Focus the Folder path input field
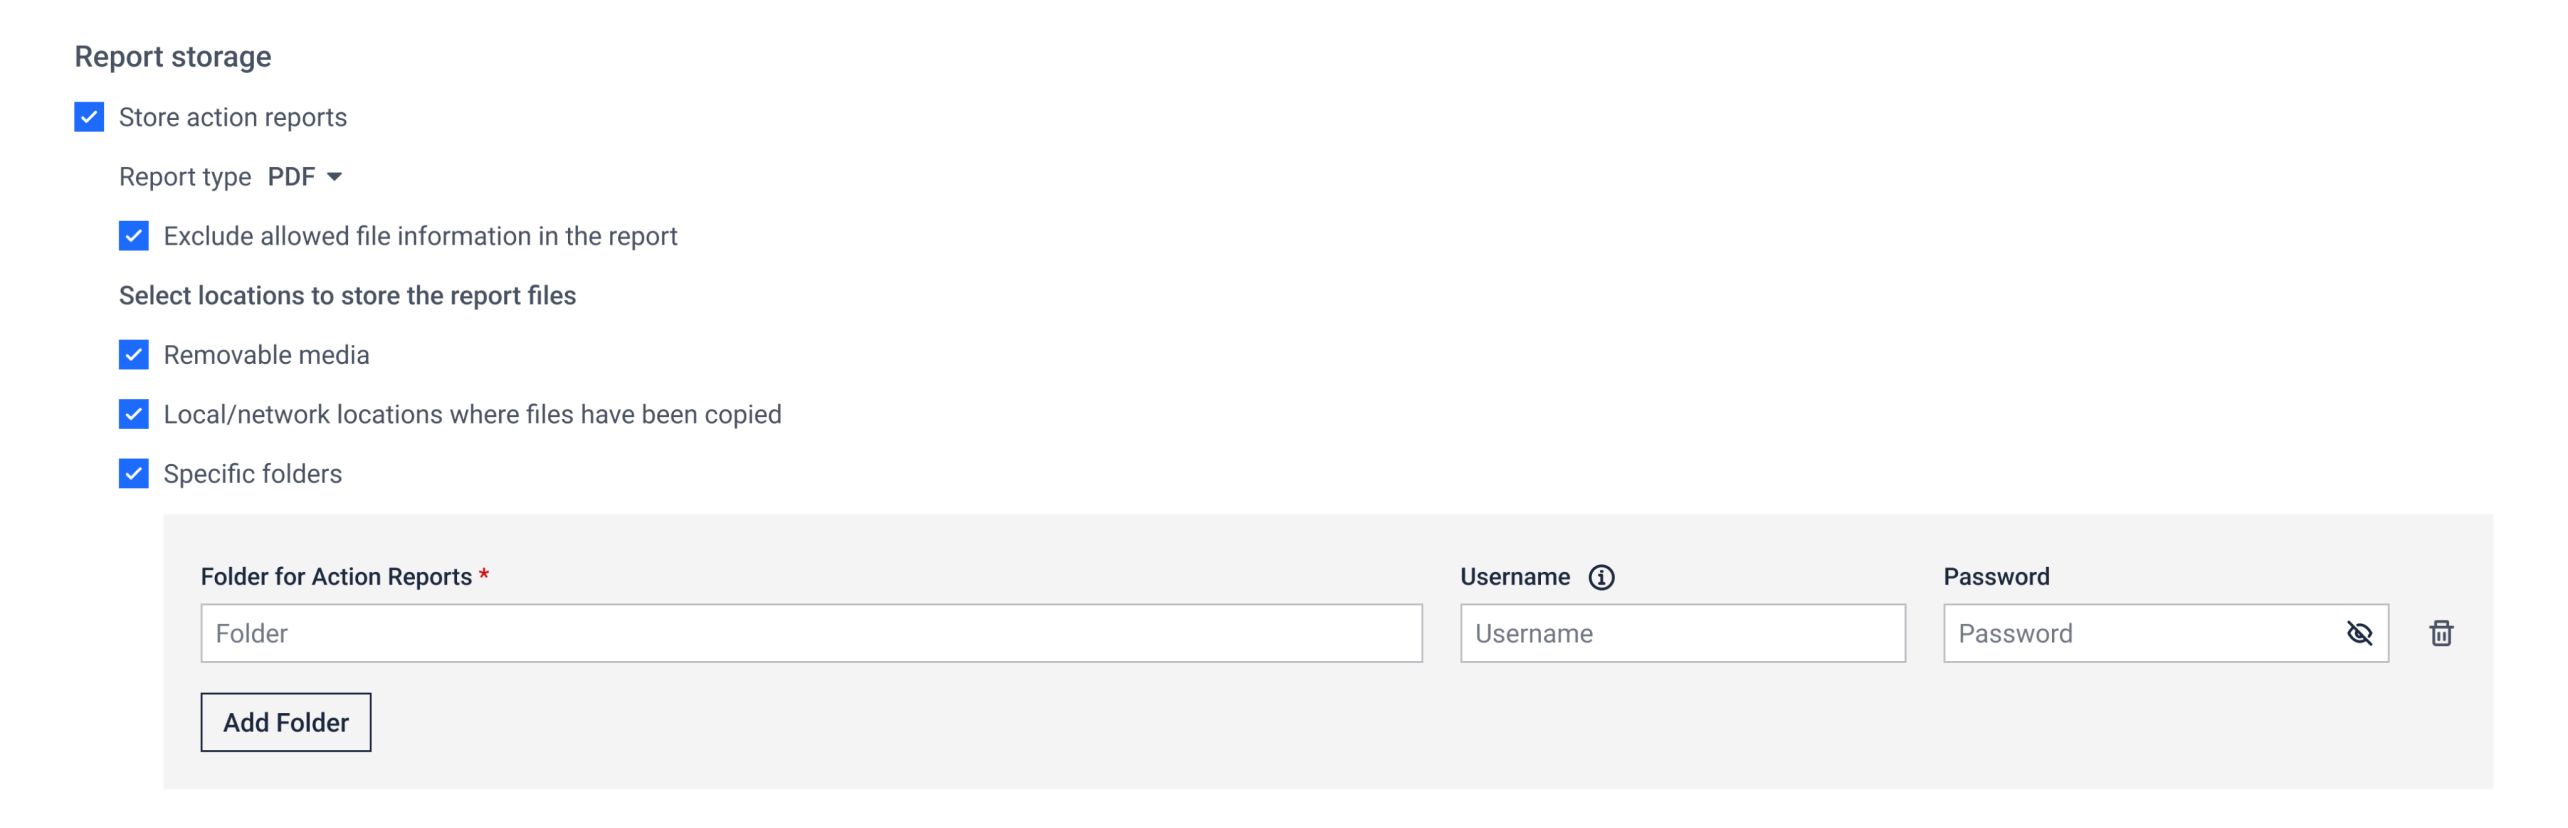Screen dimensions: 2568x828 [x=811, y=633]
